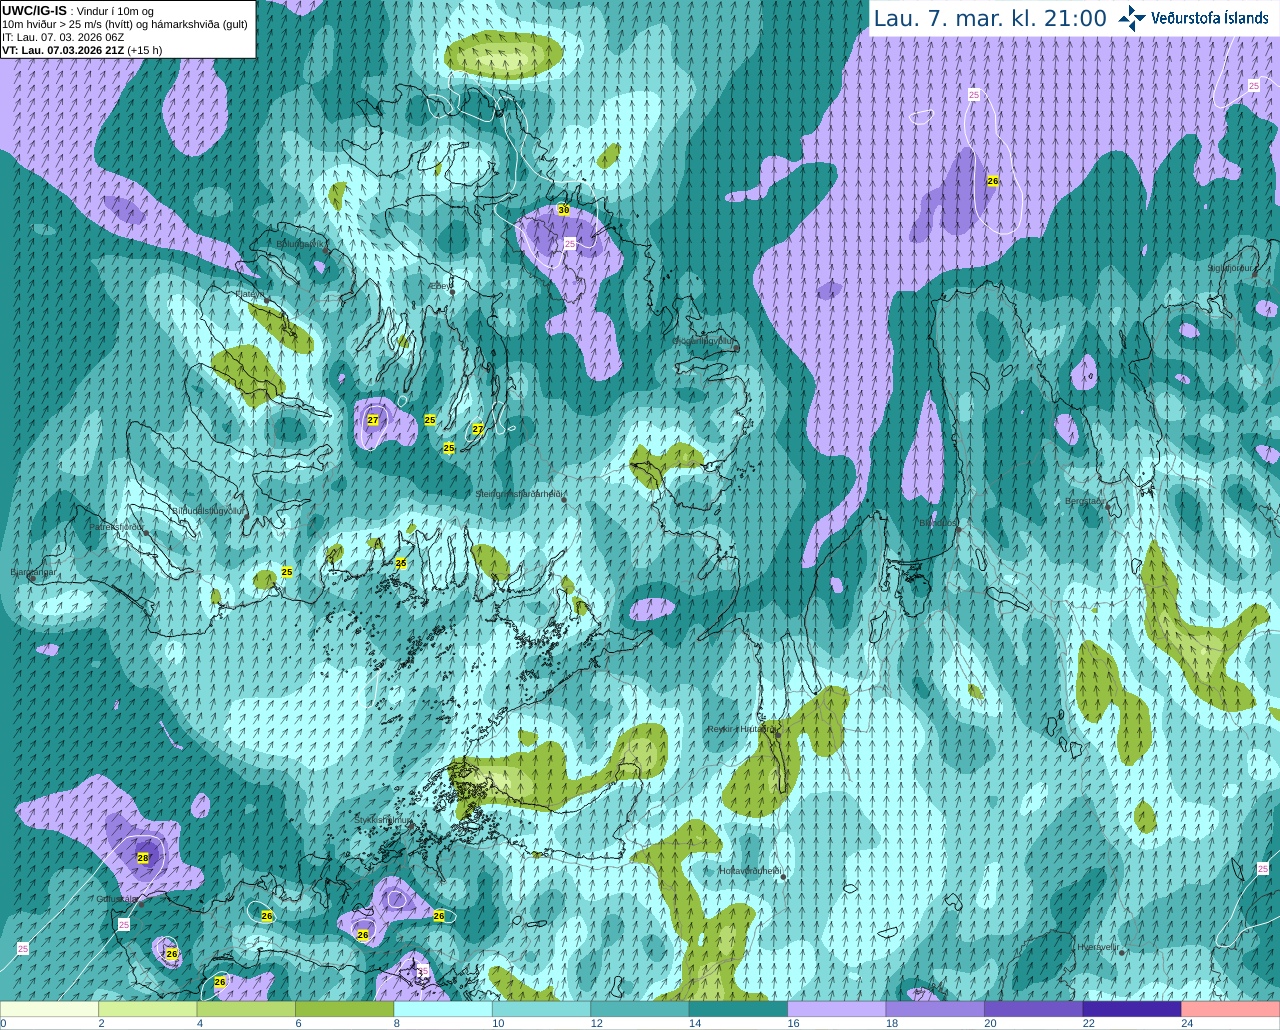The height and width of the screenshot is (1030, 1280).
Task: Click the Steingrímsfjarðarheiði station label
Action: point(519,494)
